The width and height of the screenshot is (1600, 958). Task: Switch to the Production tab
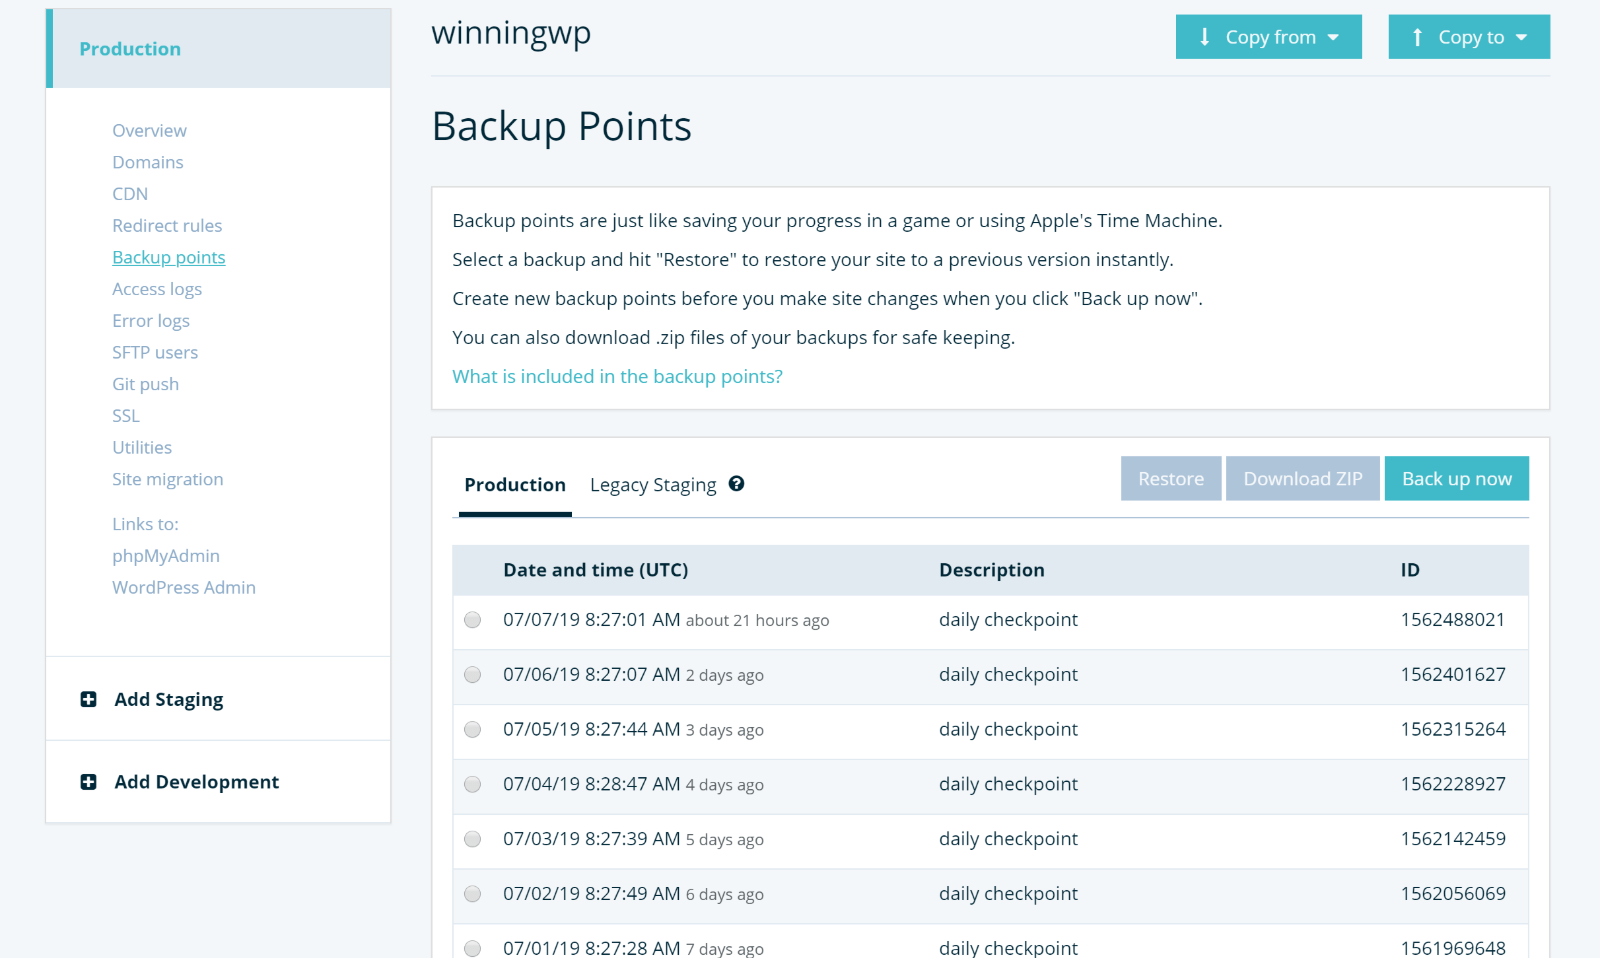click(x=515, y=484)
